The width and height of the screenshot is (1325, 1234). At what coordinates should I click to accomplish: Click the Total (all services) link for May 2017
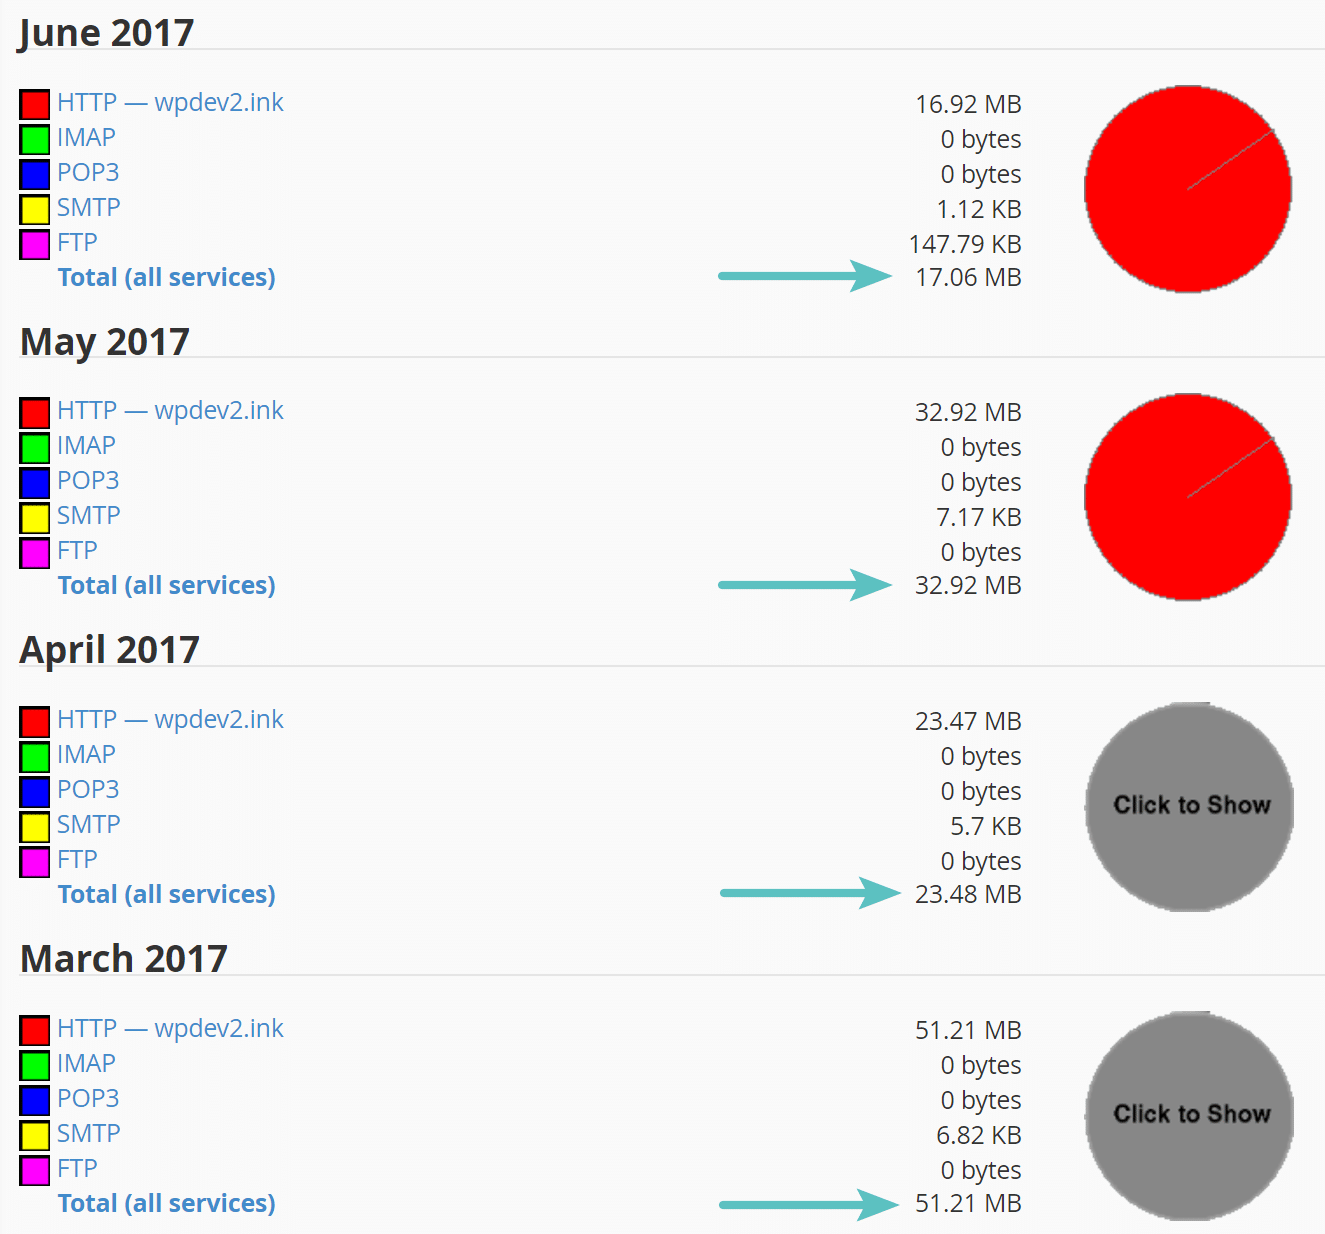(x=166, y=585)
